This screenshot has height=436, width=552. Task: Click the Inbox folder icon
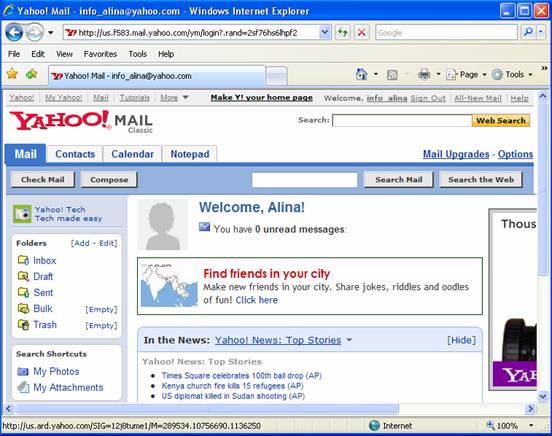[x=23, y=260]
